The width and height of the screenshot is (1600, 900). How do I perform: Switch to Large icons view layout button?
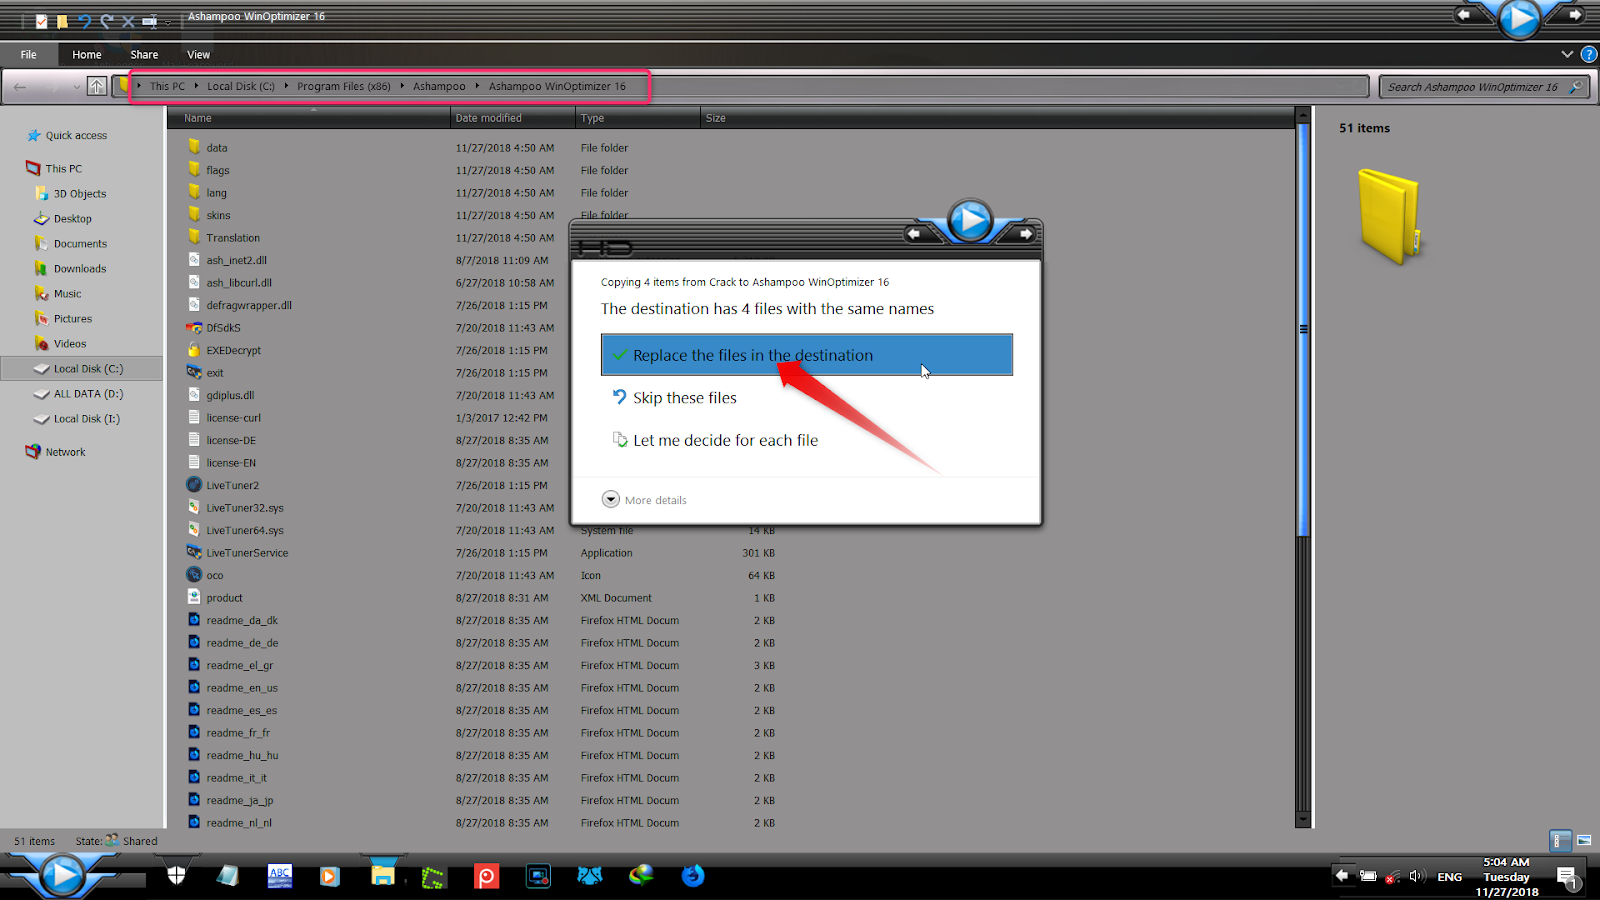(x=1584, y=840)
